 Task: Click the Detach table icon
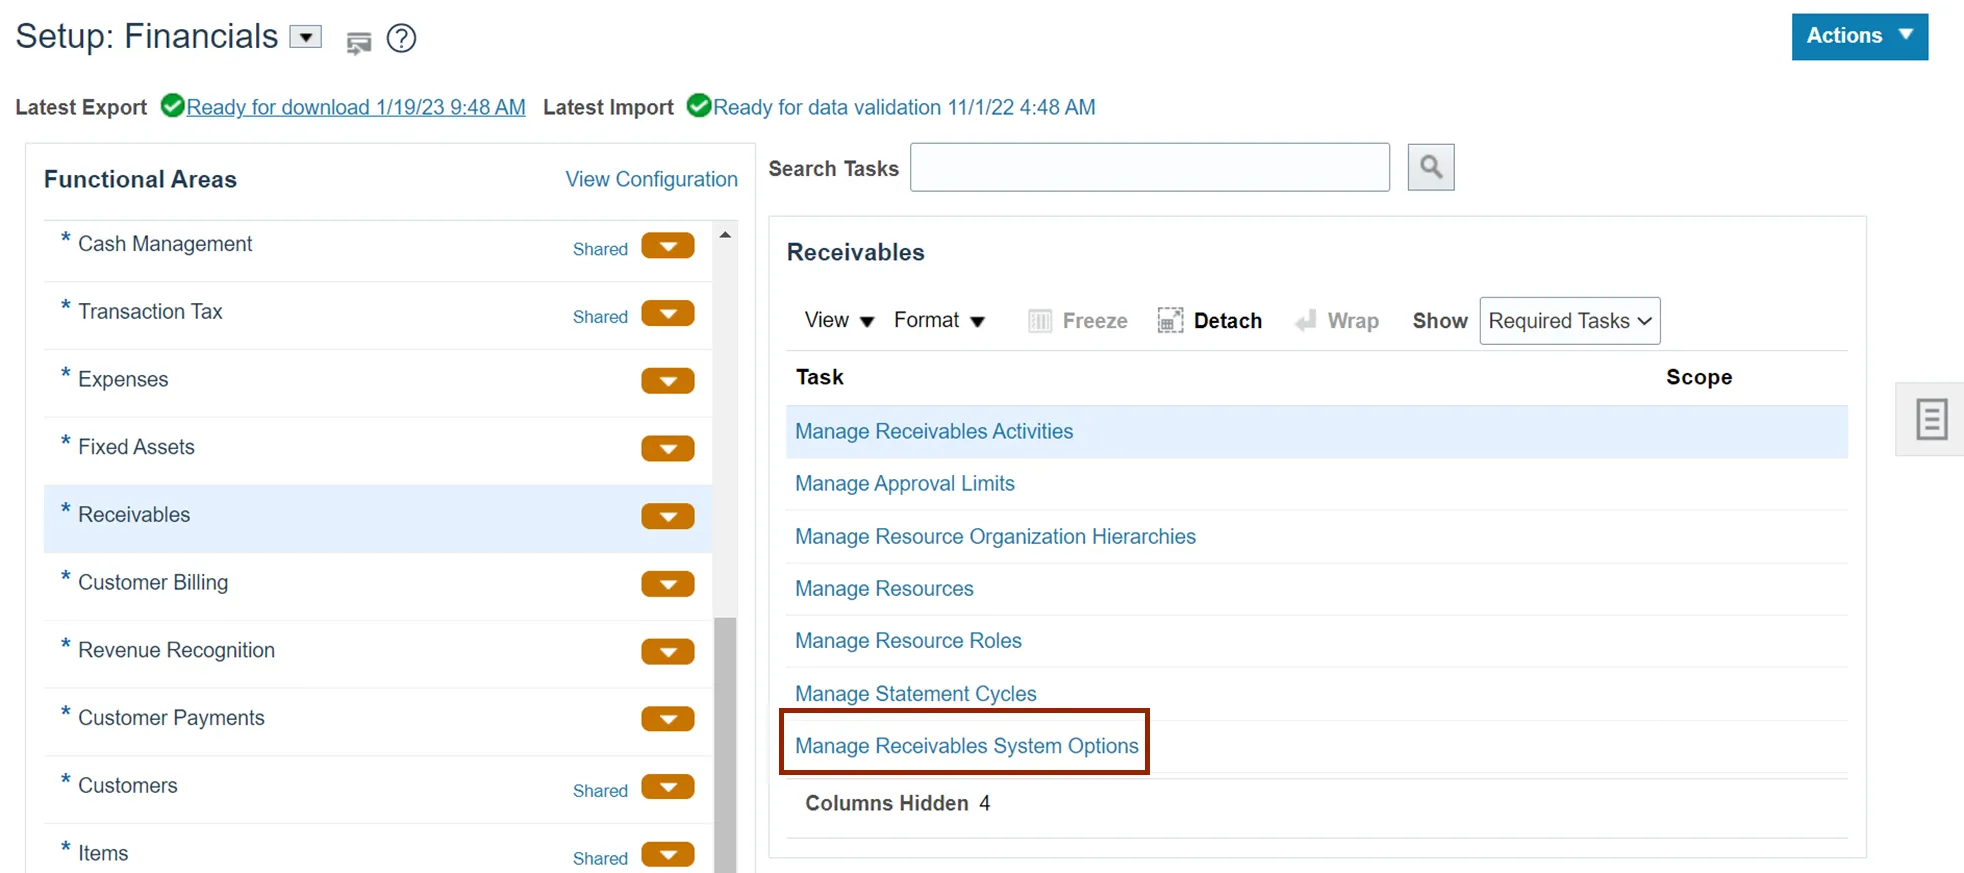point(1170,321)
